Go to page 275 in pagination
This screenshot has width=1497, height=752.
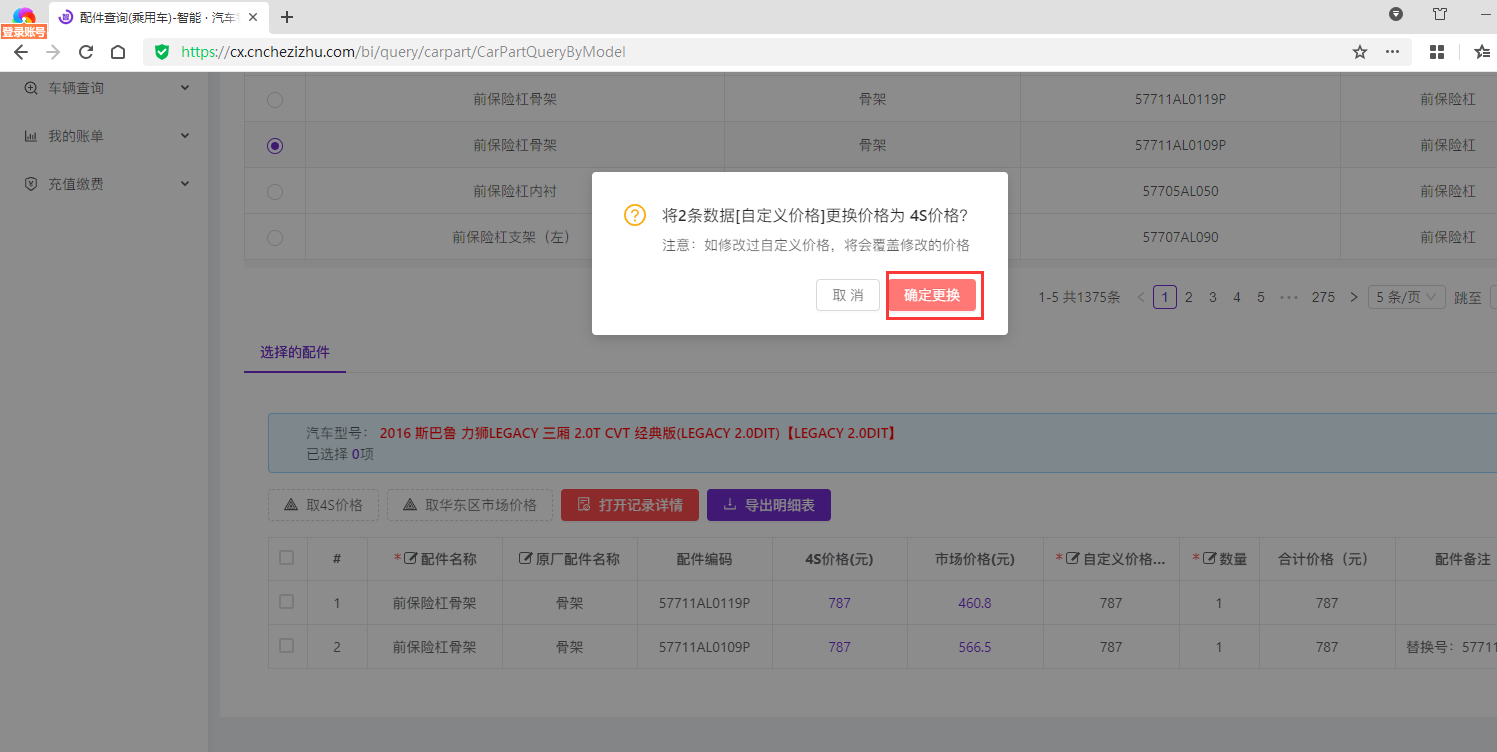click(1324, 297)
